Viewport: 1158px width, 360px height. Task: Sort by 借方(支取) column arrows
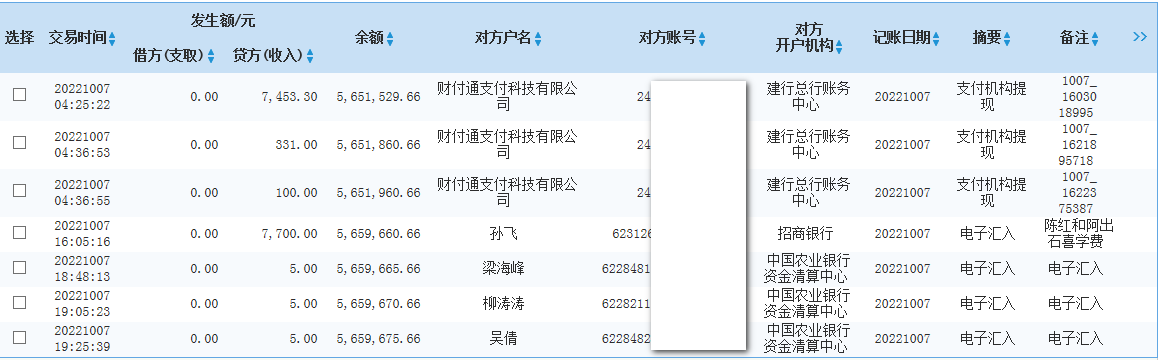point(210,55)
